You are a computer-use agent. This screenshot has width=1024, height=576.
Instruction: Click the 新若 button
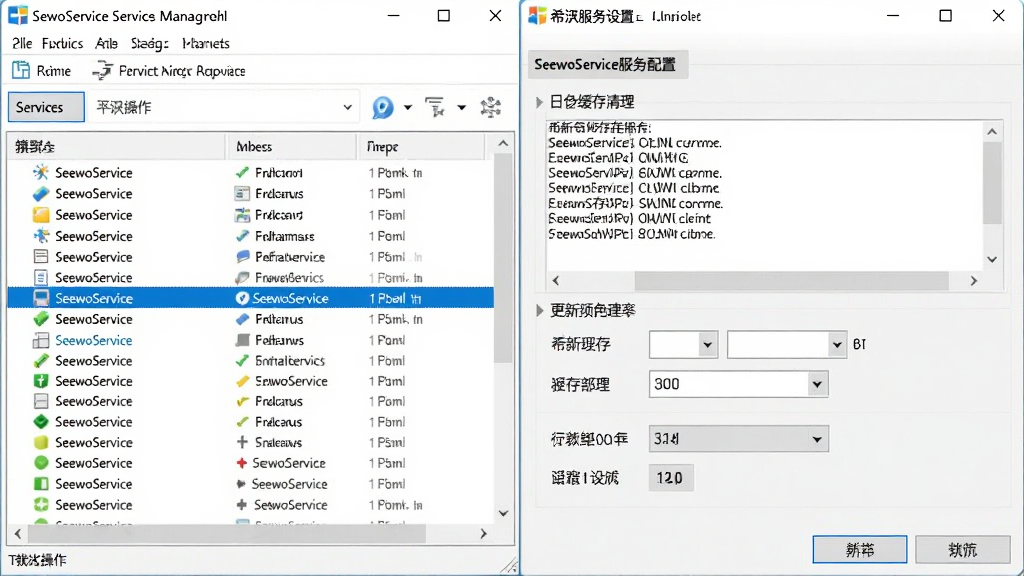tap(859, 549)
